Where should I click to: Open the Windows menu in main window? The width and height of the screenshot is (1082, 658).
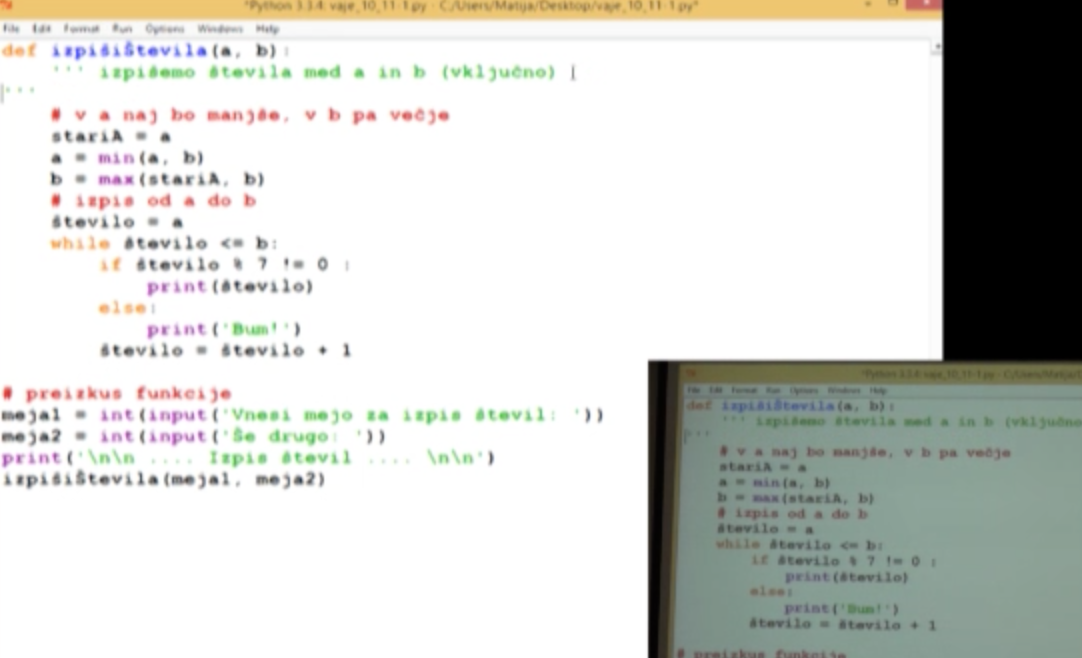(220, 29)
